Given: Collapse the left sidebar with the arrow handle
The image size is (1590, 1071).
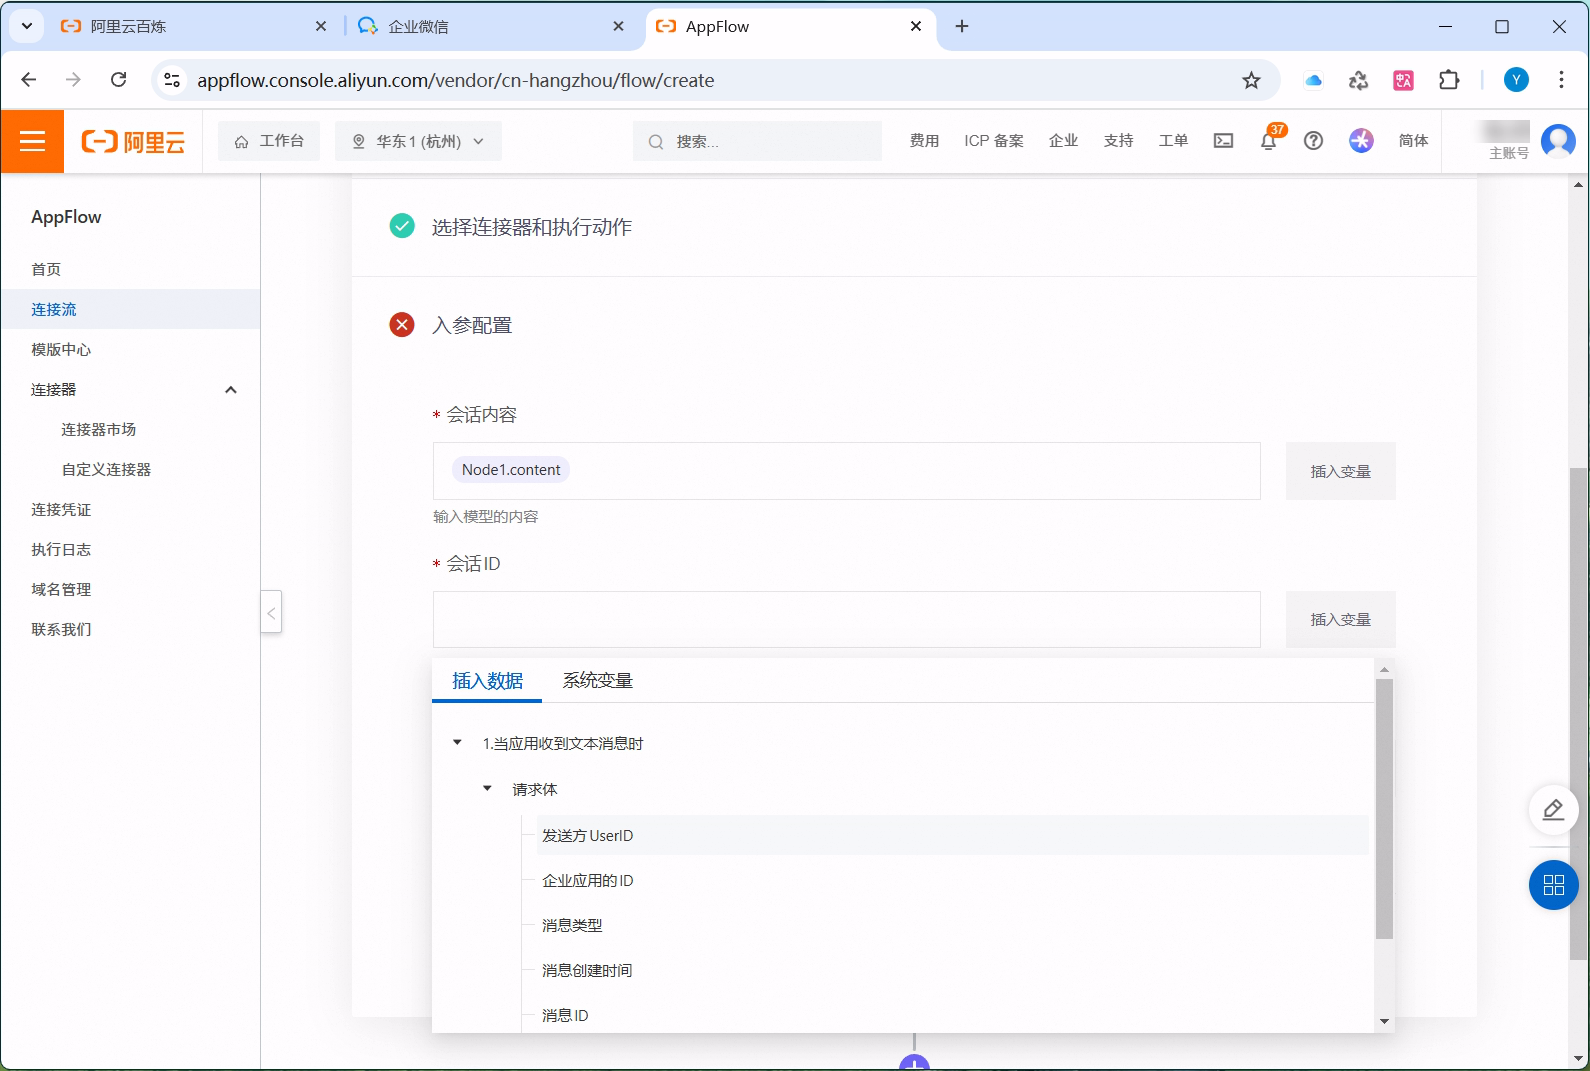Looking at the screenshot, I should 271,612.
